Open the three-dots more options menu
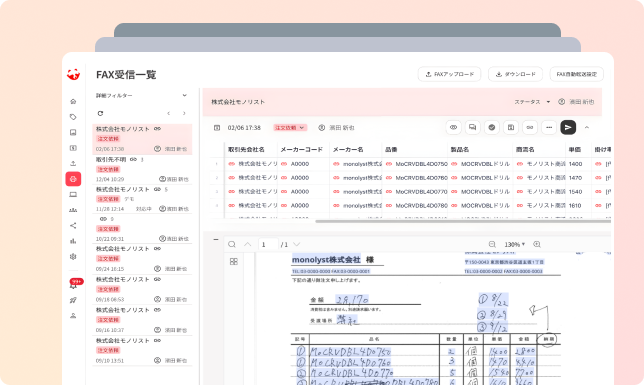The height and width of the screenshot is (385, 644). point(549,127)
